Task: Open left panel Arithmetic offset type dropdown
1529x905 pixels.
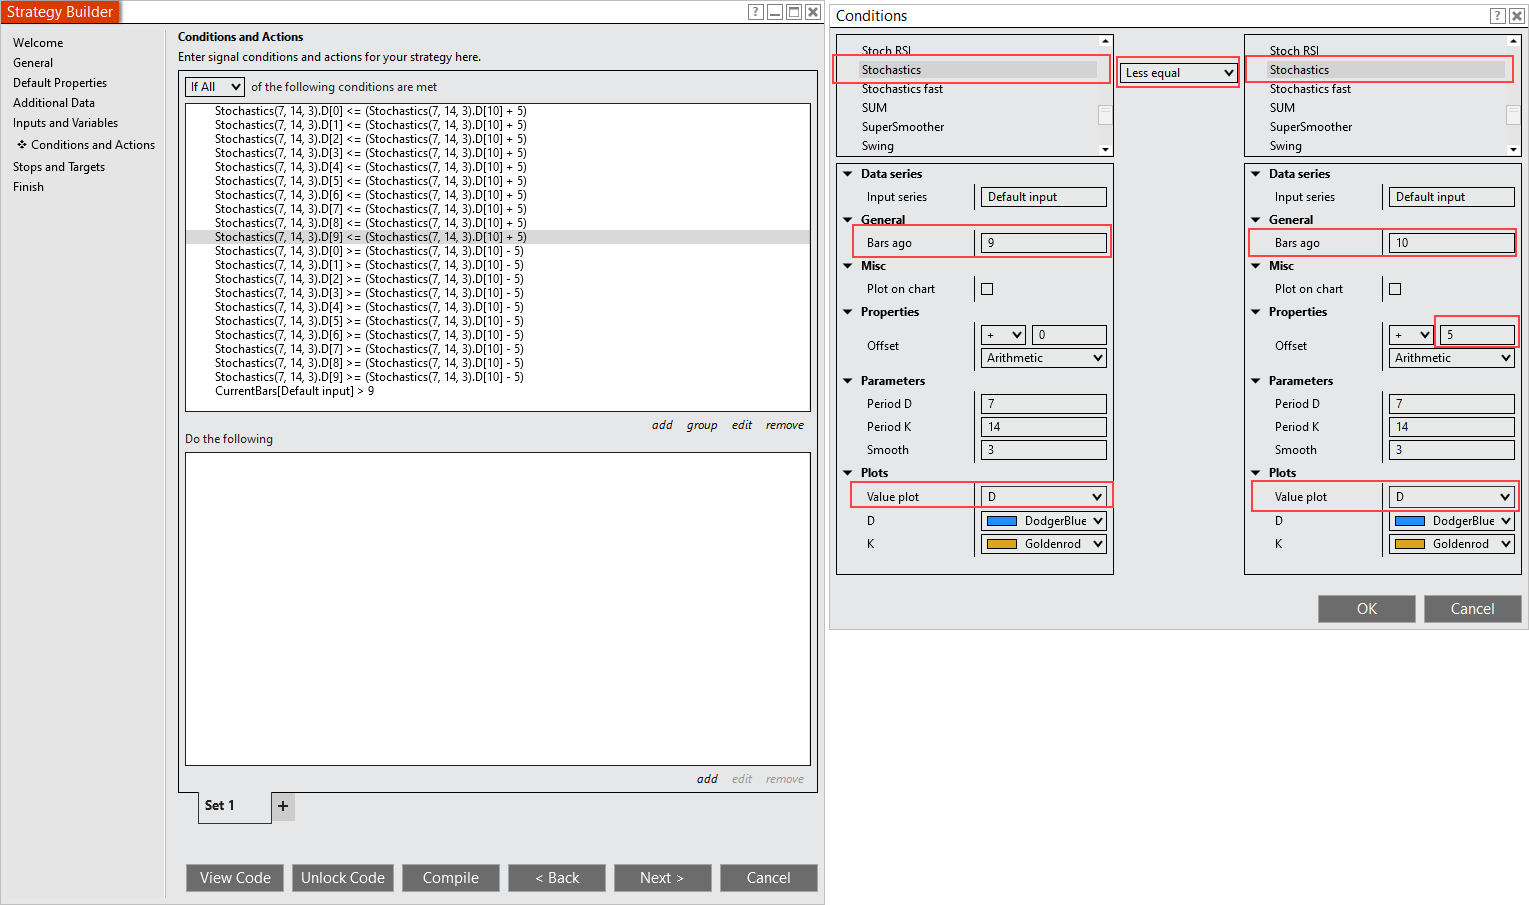Action: [1044, 358]
